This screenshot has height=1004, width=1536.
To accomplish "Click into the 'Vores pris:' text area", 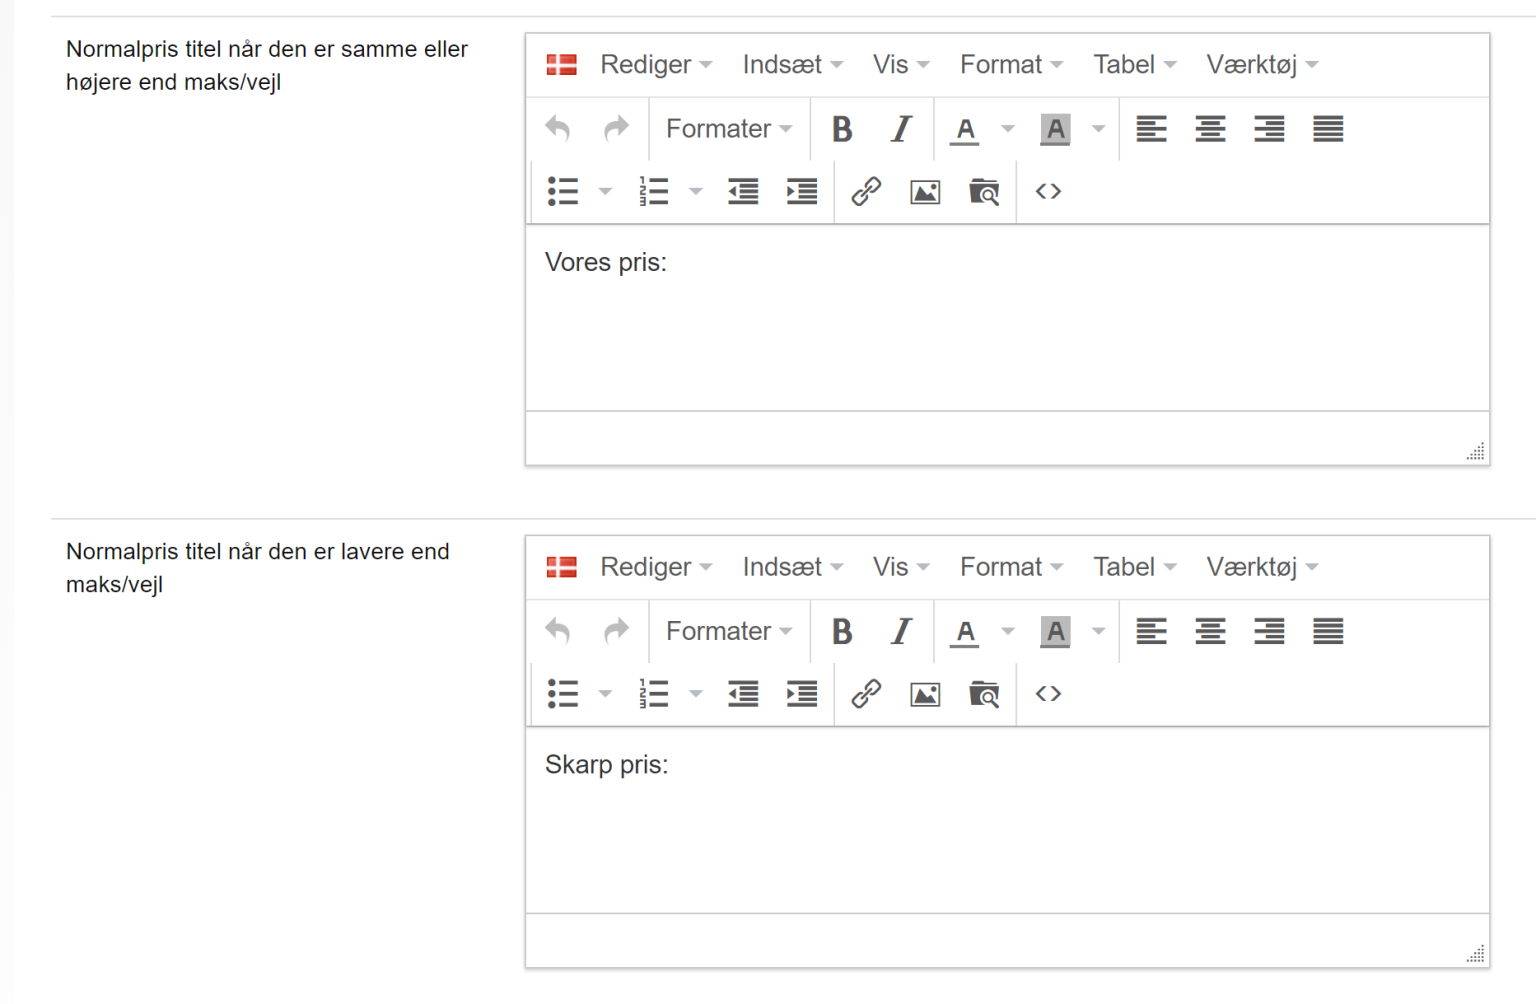I will point(1007,318).
